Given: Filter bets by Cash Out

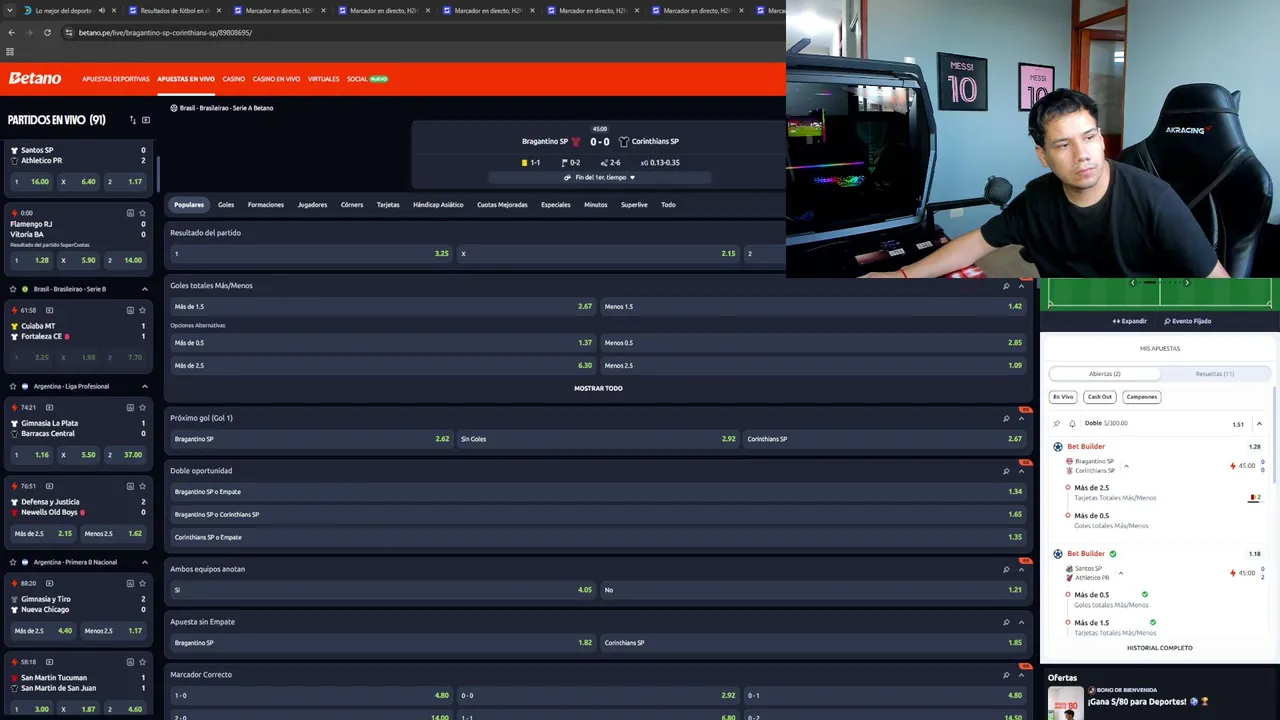Looking at the screenshot, I should [1100, 397].
